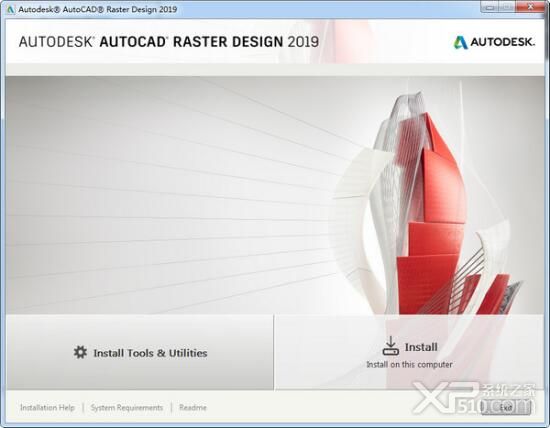Click the Exit button
550x428 pixels.
pos(505,407)
